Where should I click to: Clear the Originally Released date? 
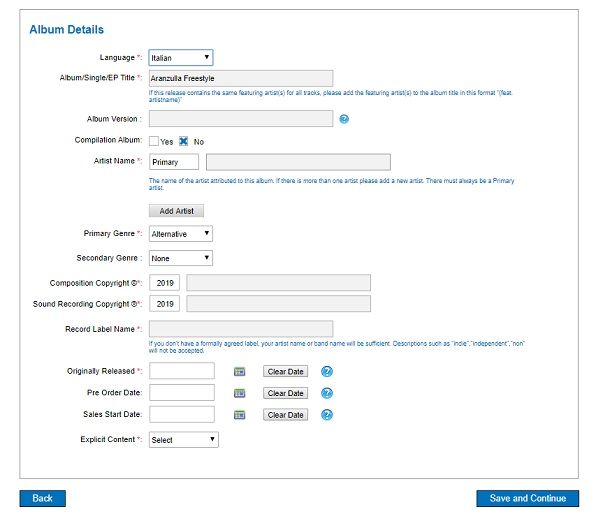[286, 371]
